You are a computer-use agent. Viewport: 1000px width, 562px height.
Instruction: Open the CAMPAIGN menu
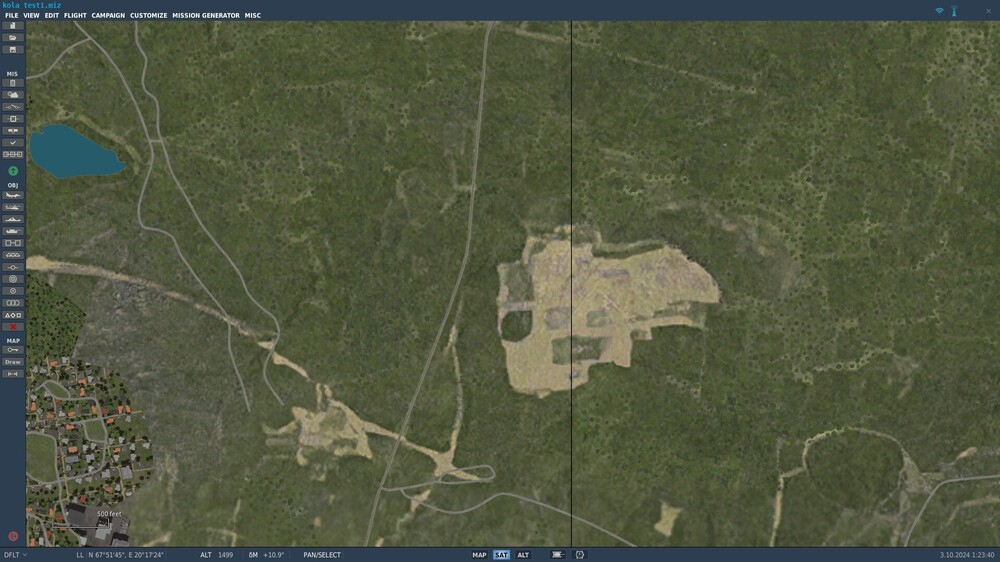point(108,15)
